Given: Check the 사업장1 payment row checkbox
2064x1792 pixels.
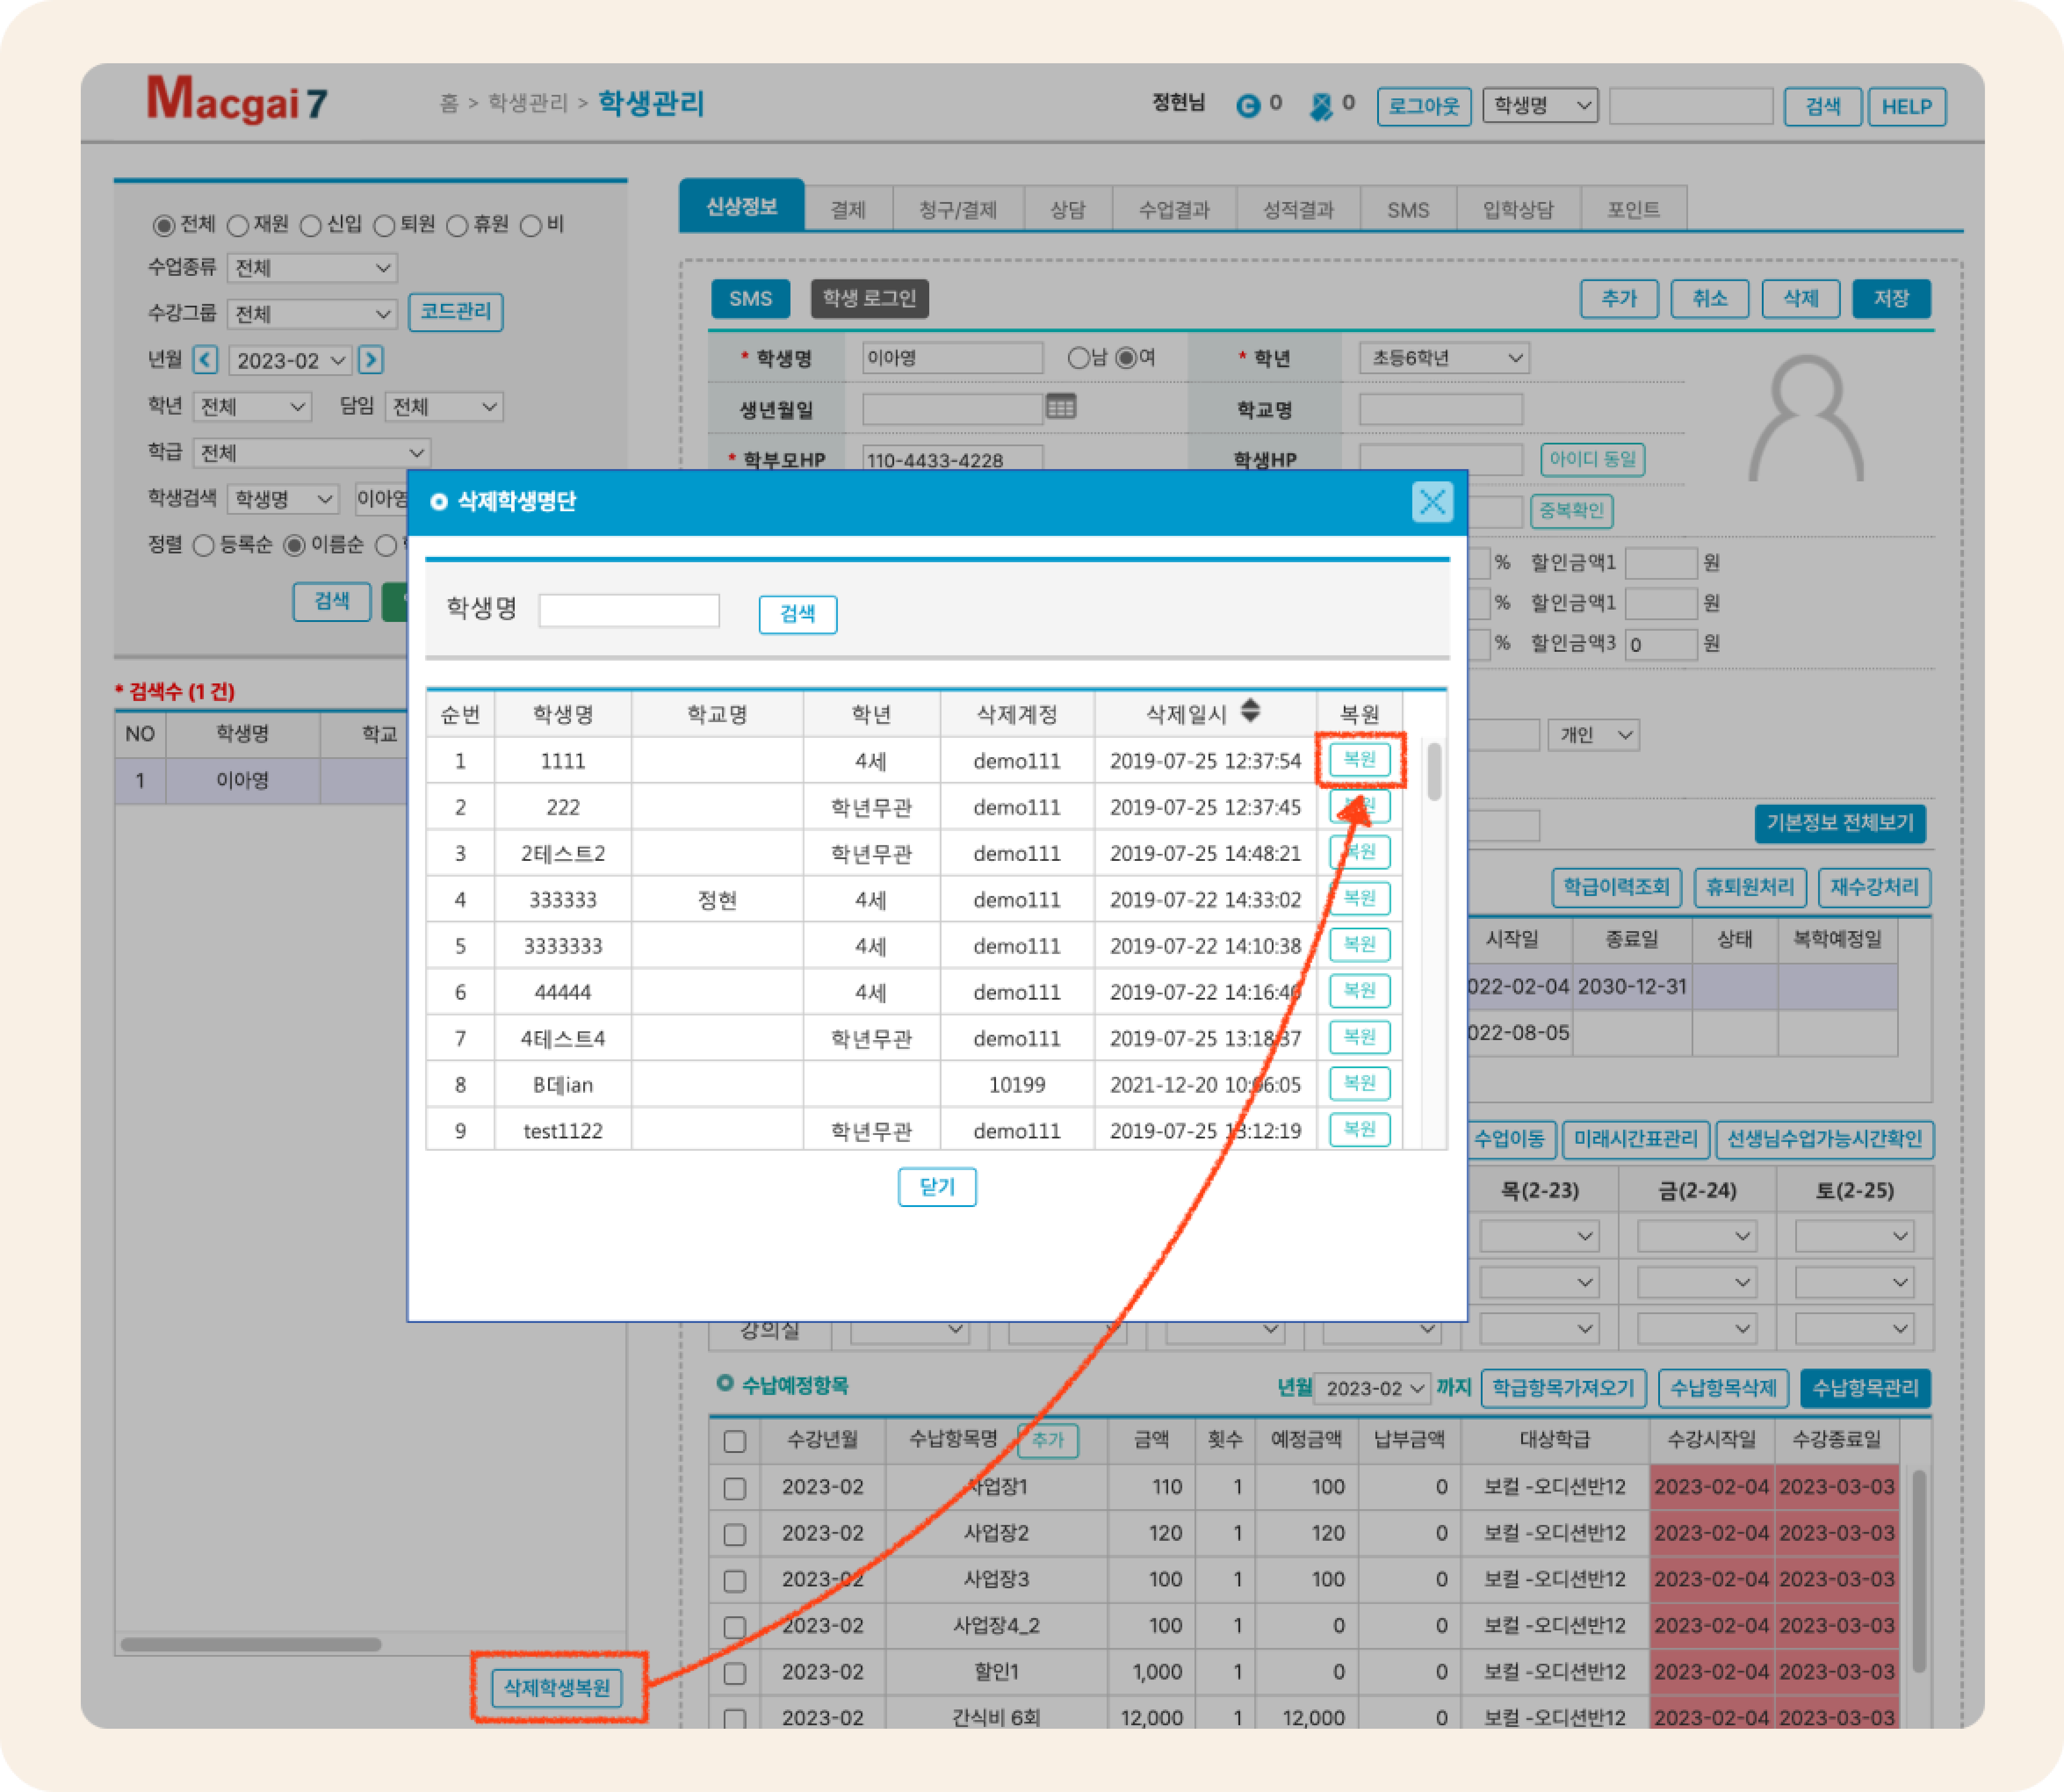Looking at the screenshot, I should (735, 1488).
